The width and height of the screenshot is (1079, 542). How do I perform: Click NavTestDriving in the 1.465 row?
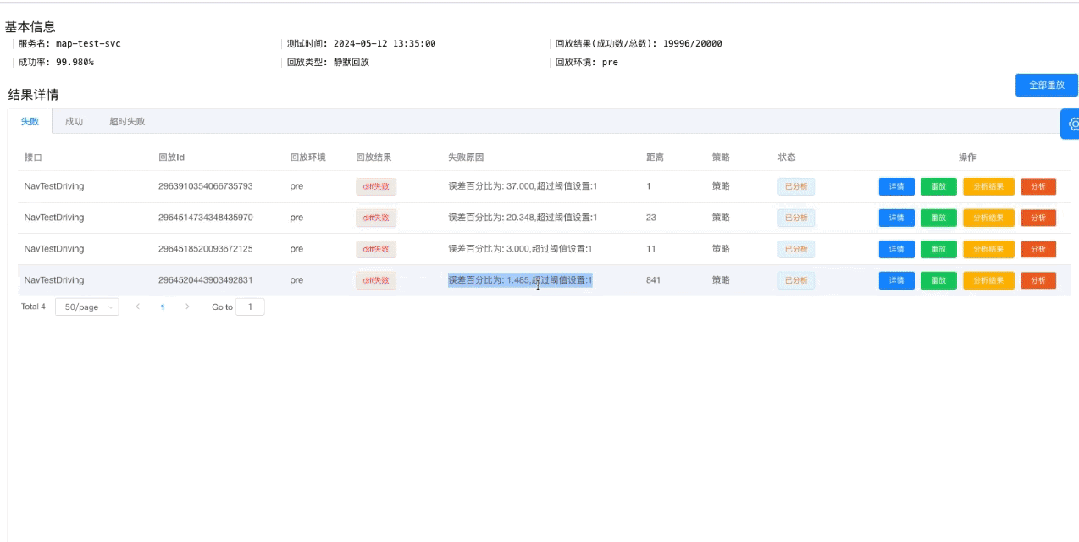[54, 280]
